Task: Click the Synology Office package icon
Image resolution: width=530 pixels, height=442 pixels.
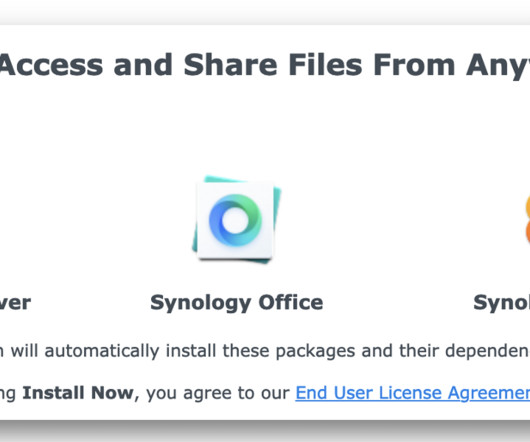Action: coord(237,219)
